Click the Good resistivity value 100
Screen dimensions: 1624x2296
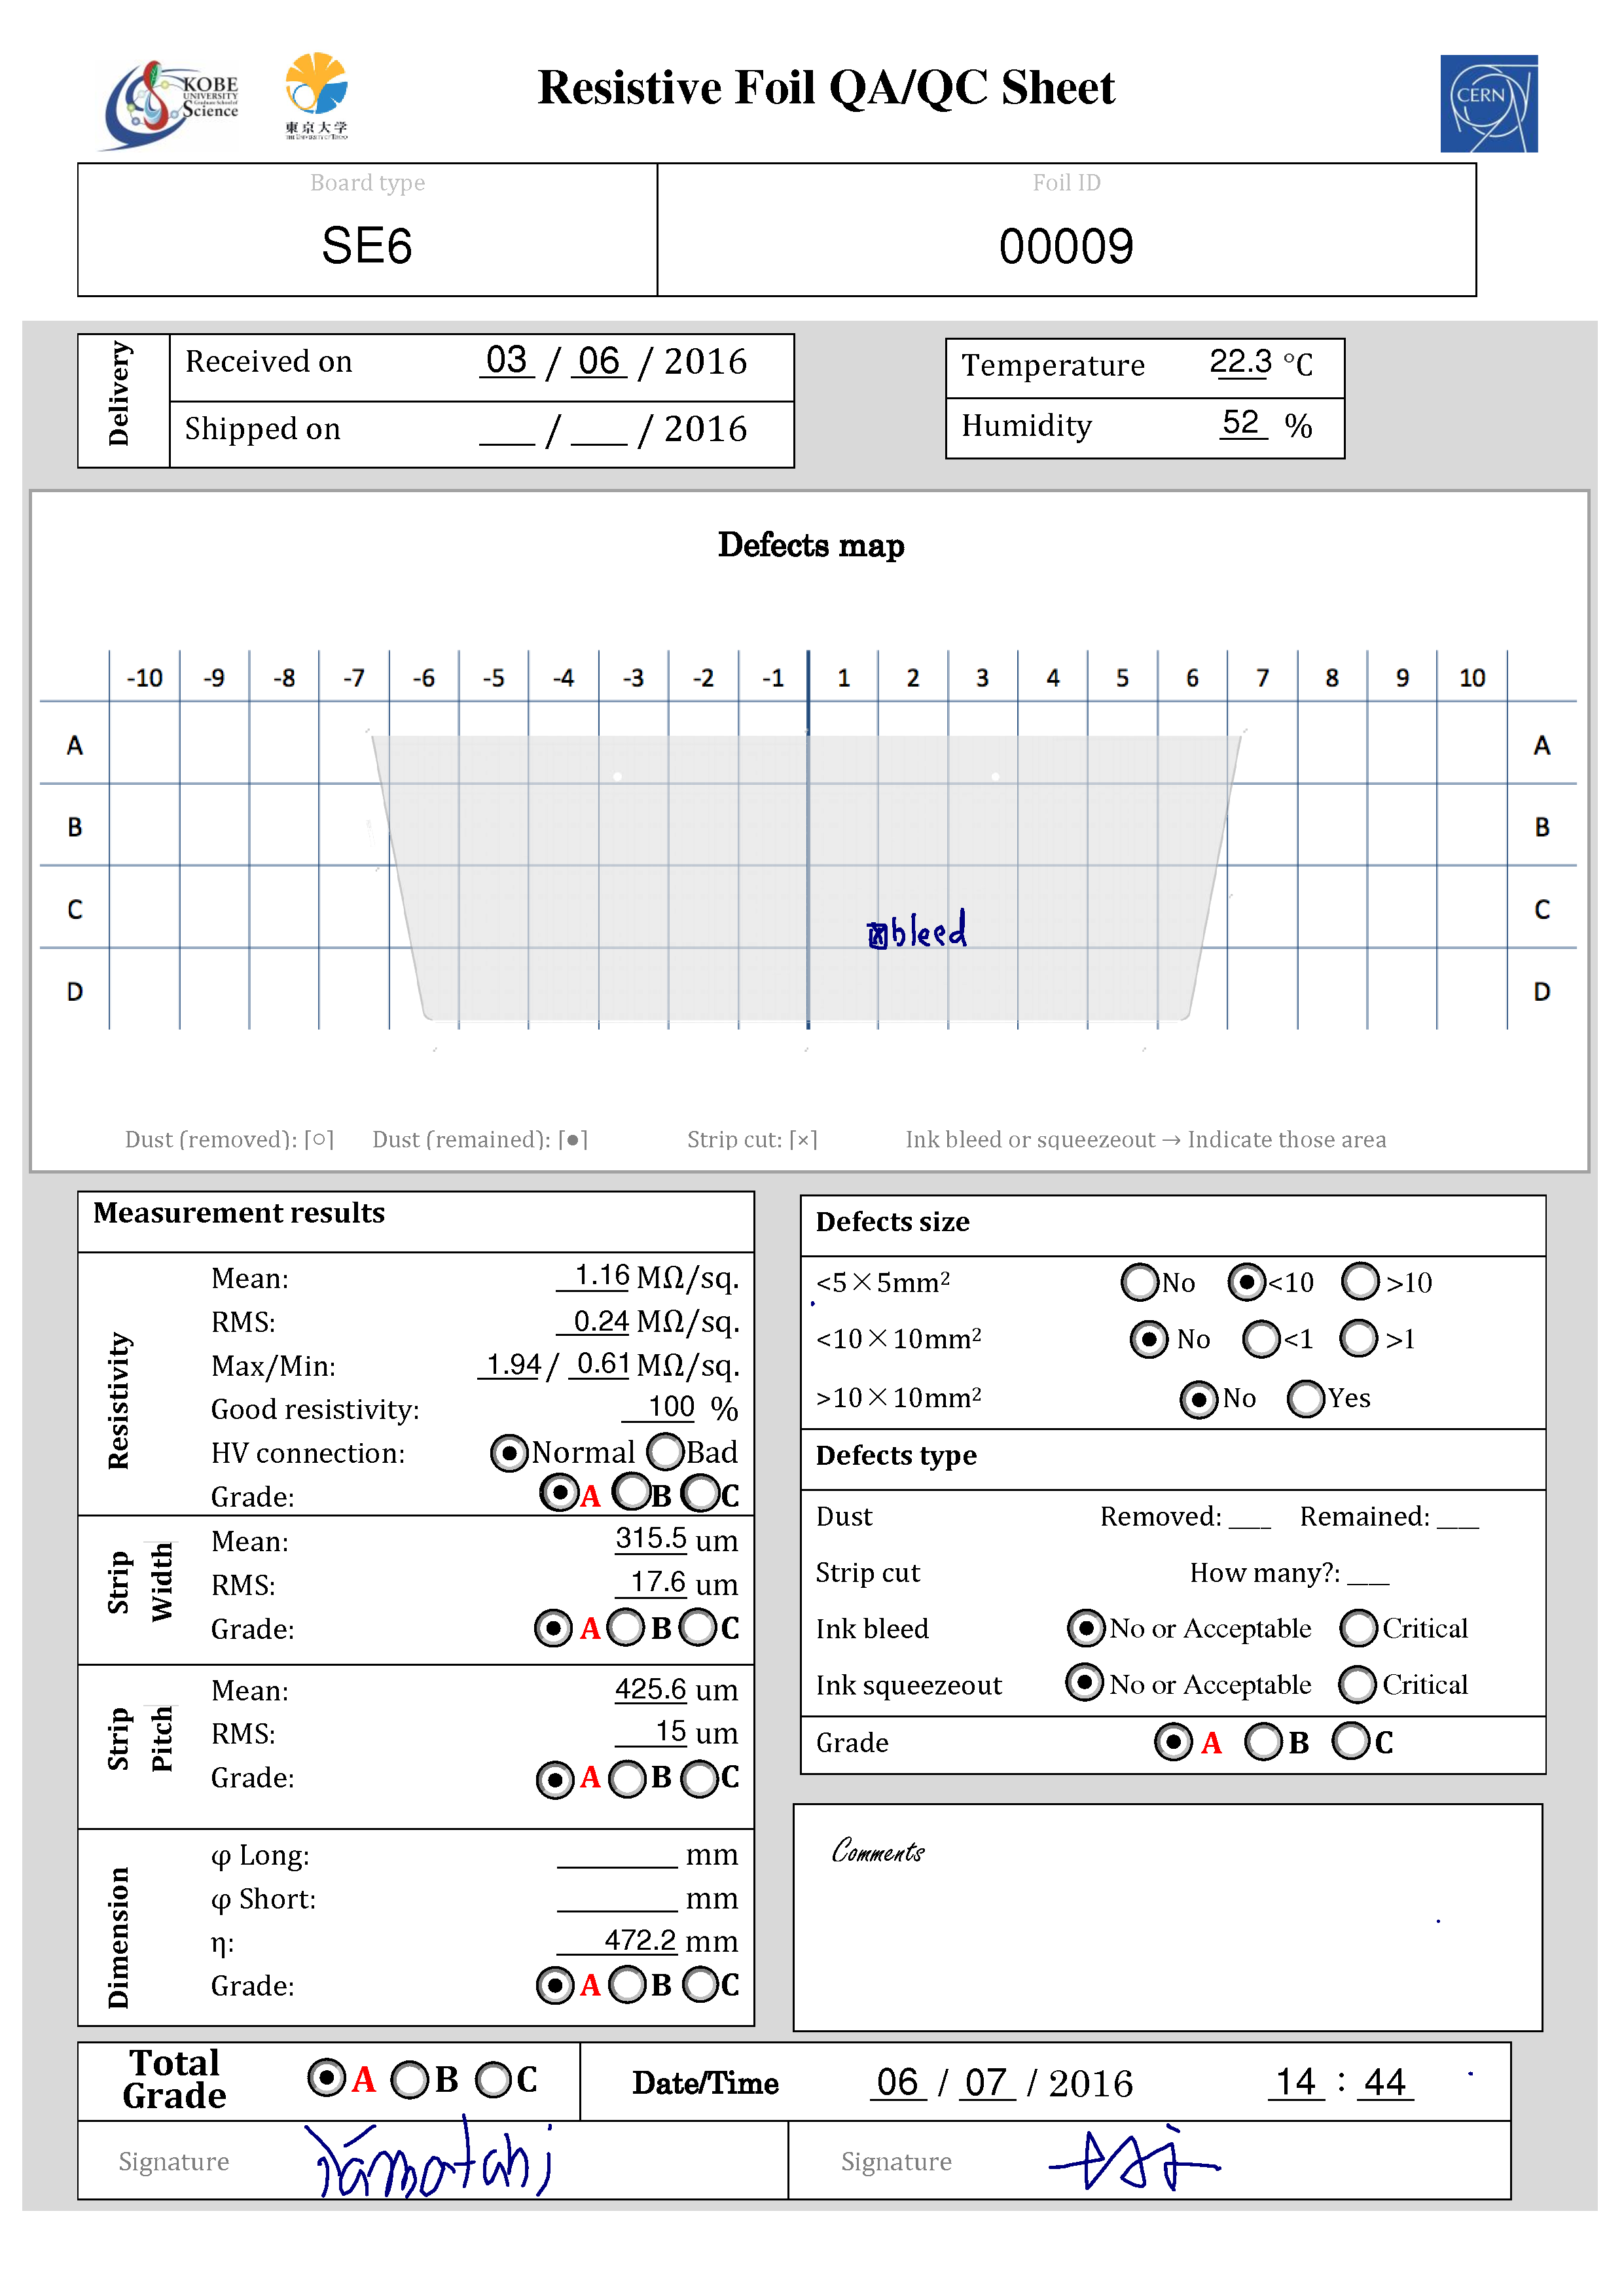pyautogui.click(x=659, y=1407)
